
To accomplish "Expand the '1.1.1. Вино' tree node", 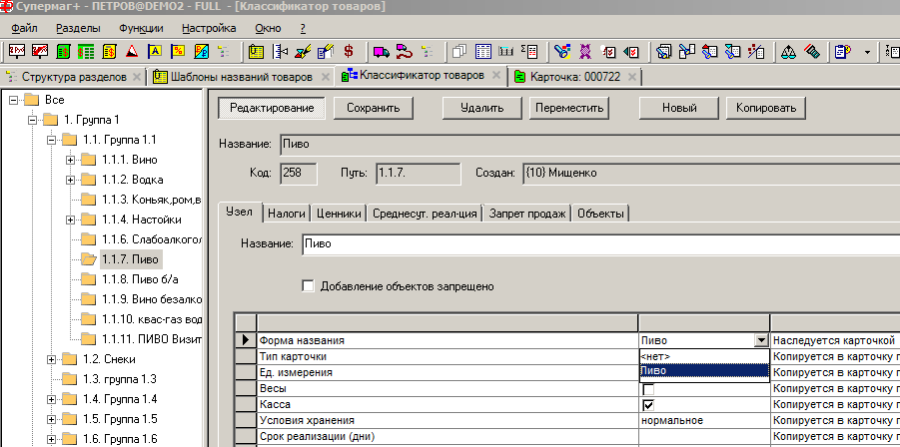I will tap(71, 160).
